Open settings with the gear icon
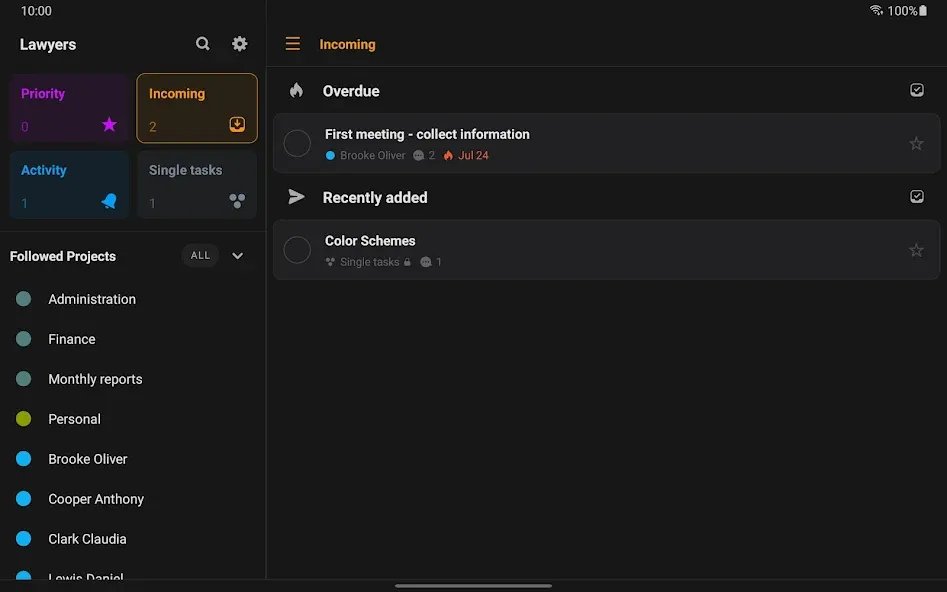Image resolution: width=947 pixels, height=592 pixels. pyautogui.click(x=240, y=43)
